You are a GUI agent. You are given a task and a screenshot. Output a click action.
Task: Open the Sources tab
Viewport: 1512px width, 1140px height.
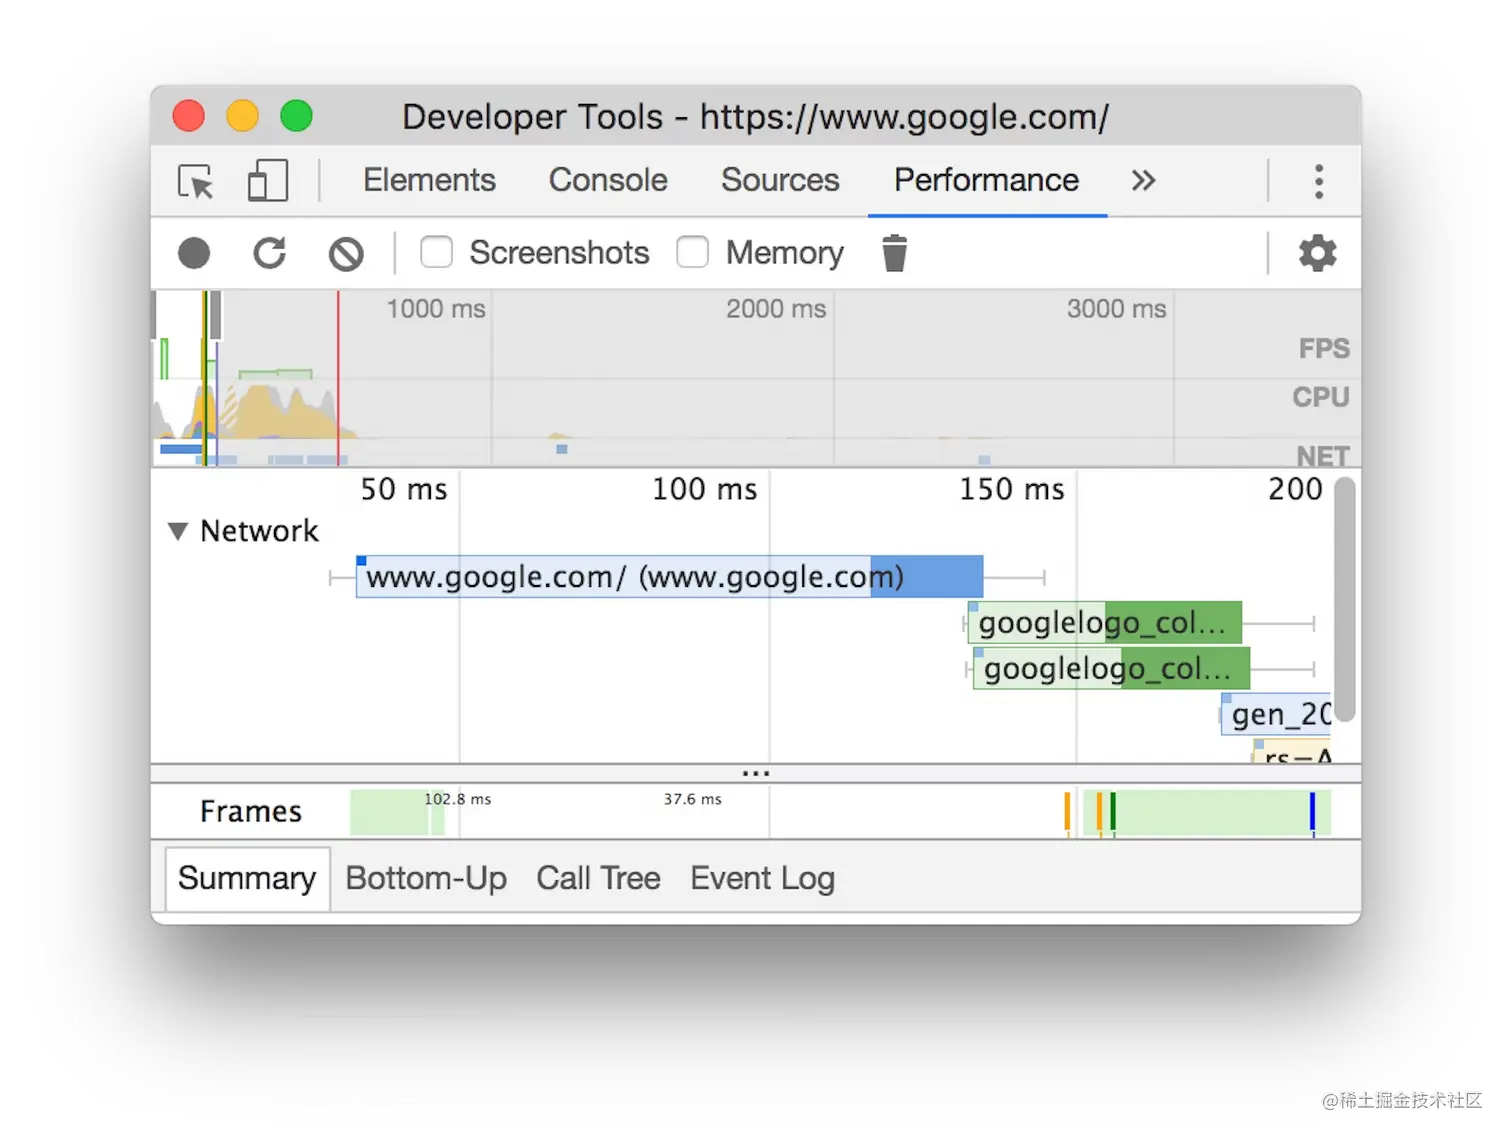pos(780,180)
